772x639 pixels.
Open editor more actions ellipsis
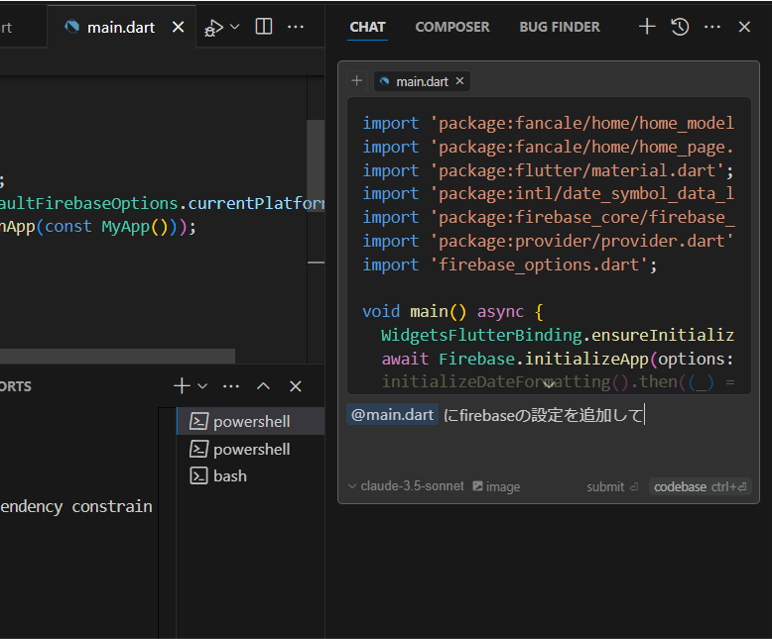(x=296, y=27)
